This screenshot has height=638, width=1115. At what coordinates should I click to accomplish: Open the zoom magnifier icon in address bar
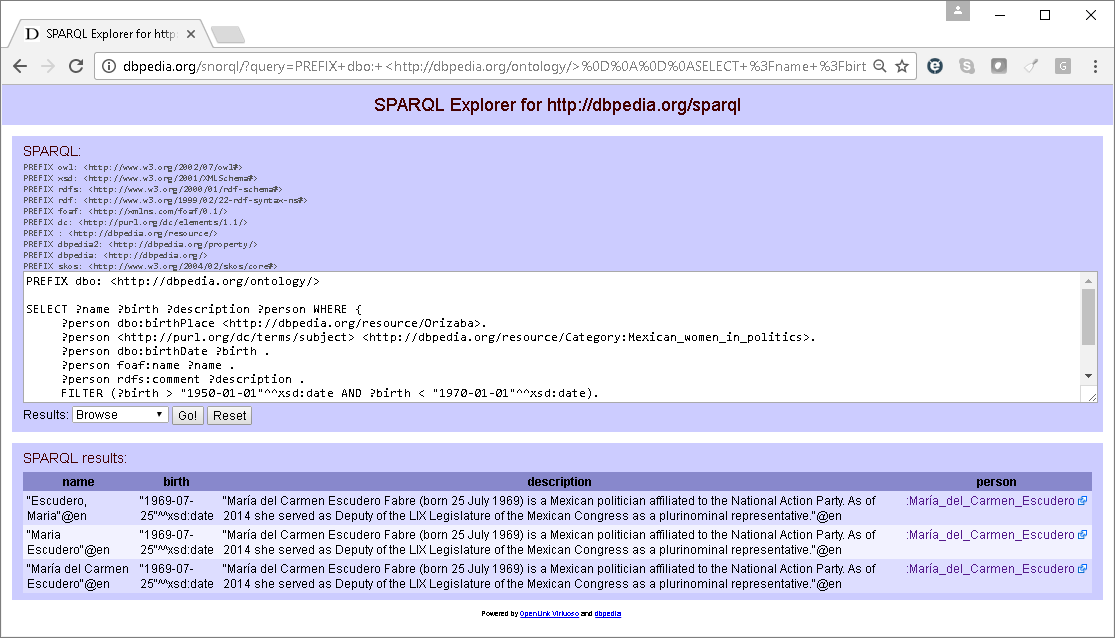(880, 66)
